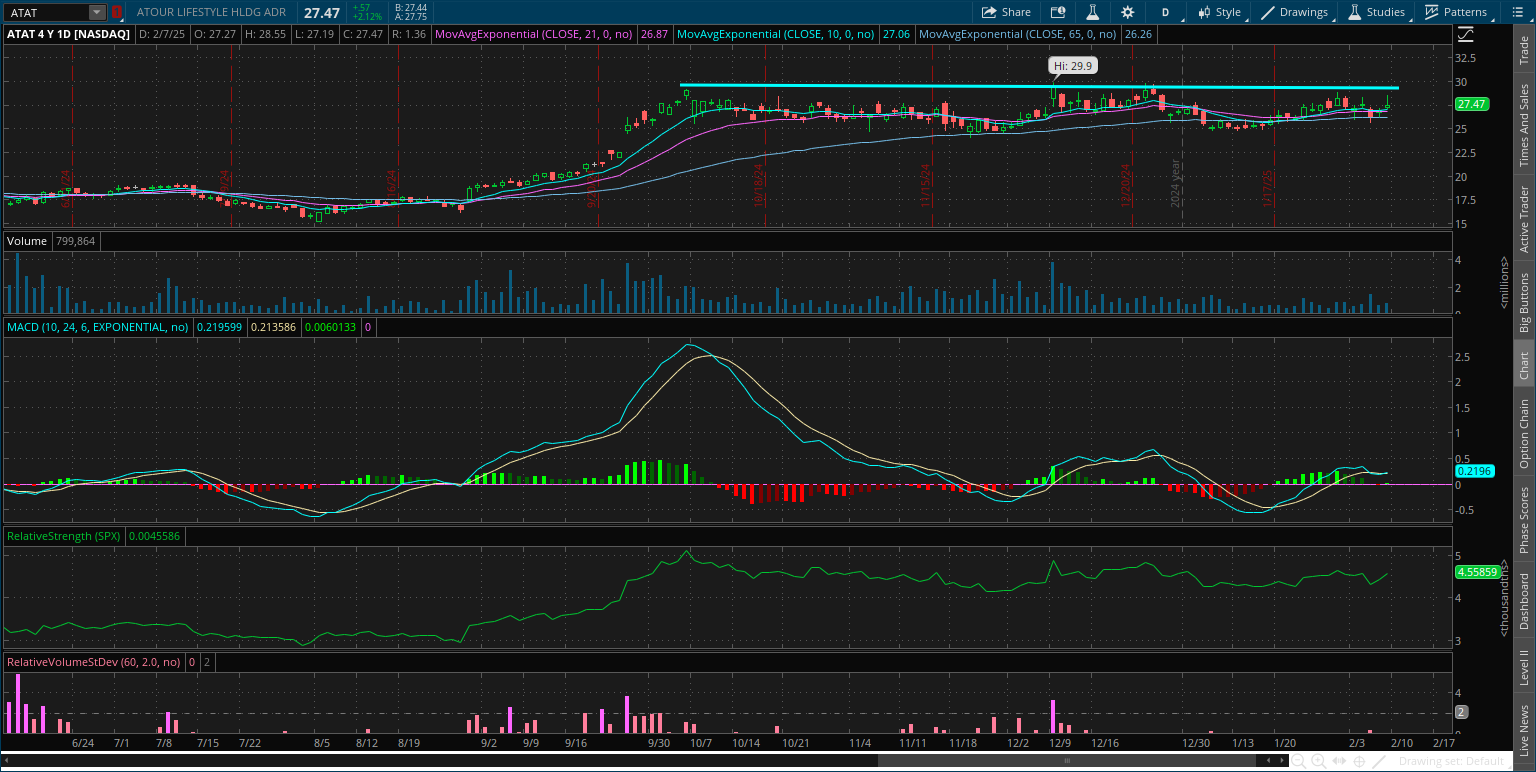Click the news/calendar events icon in toolbar

(1058, 12)
